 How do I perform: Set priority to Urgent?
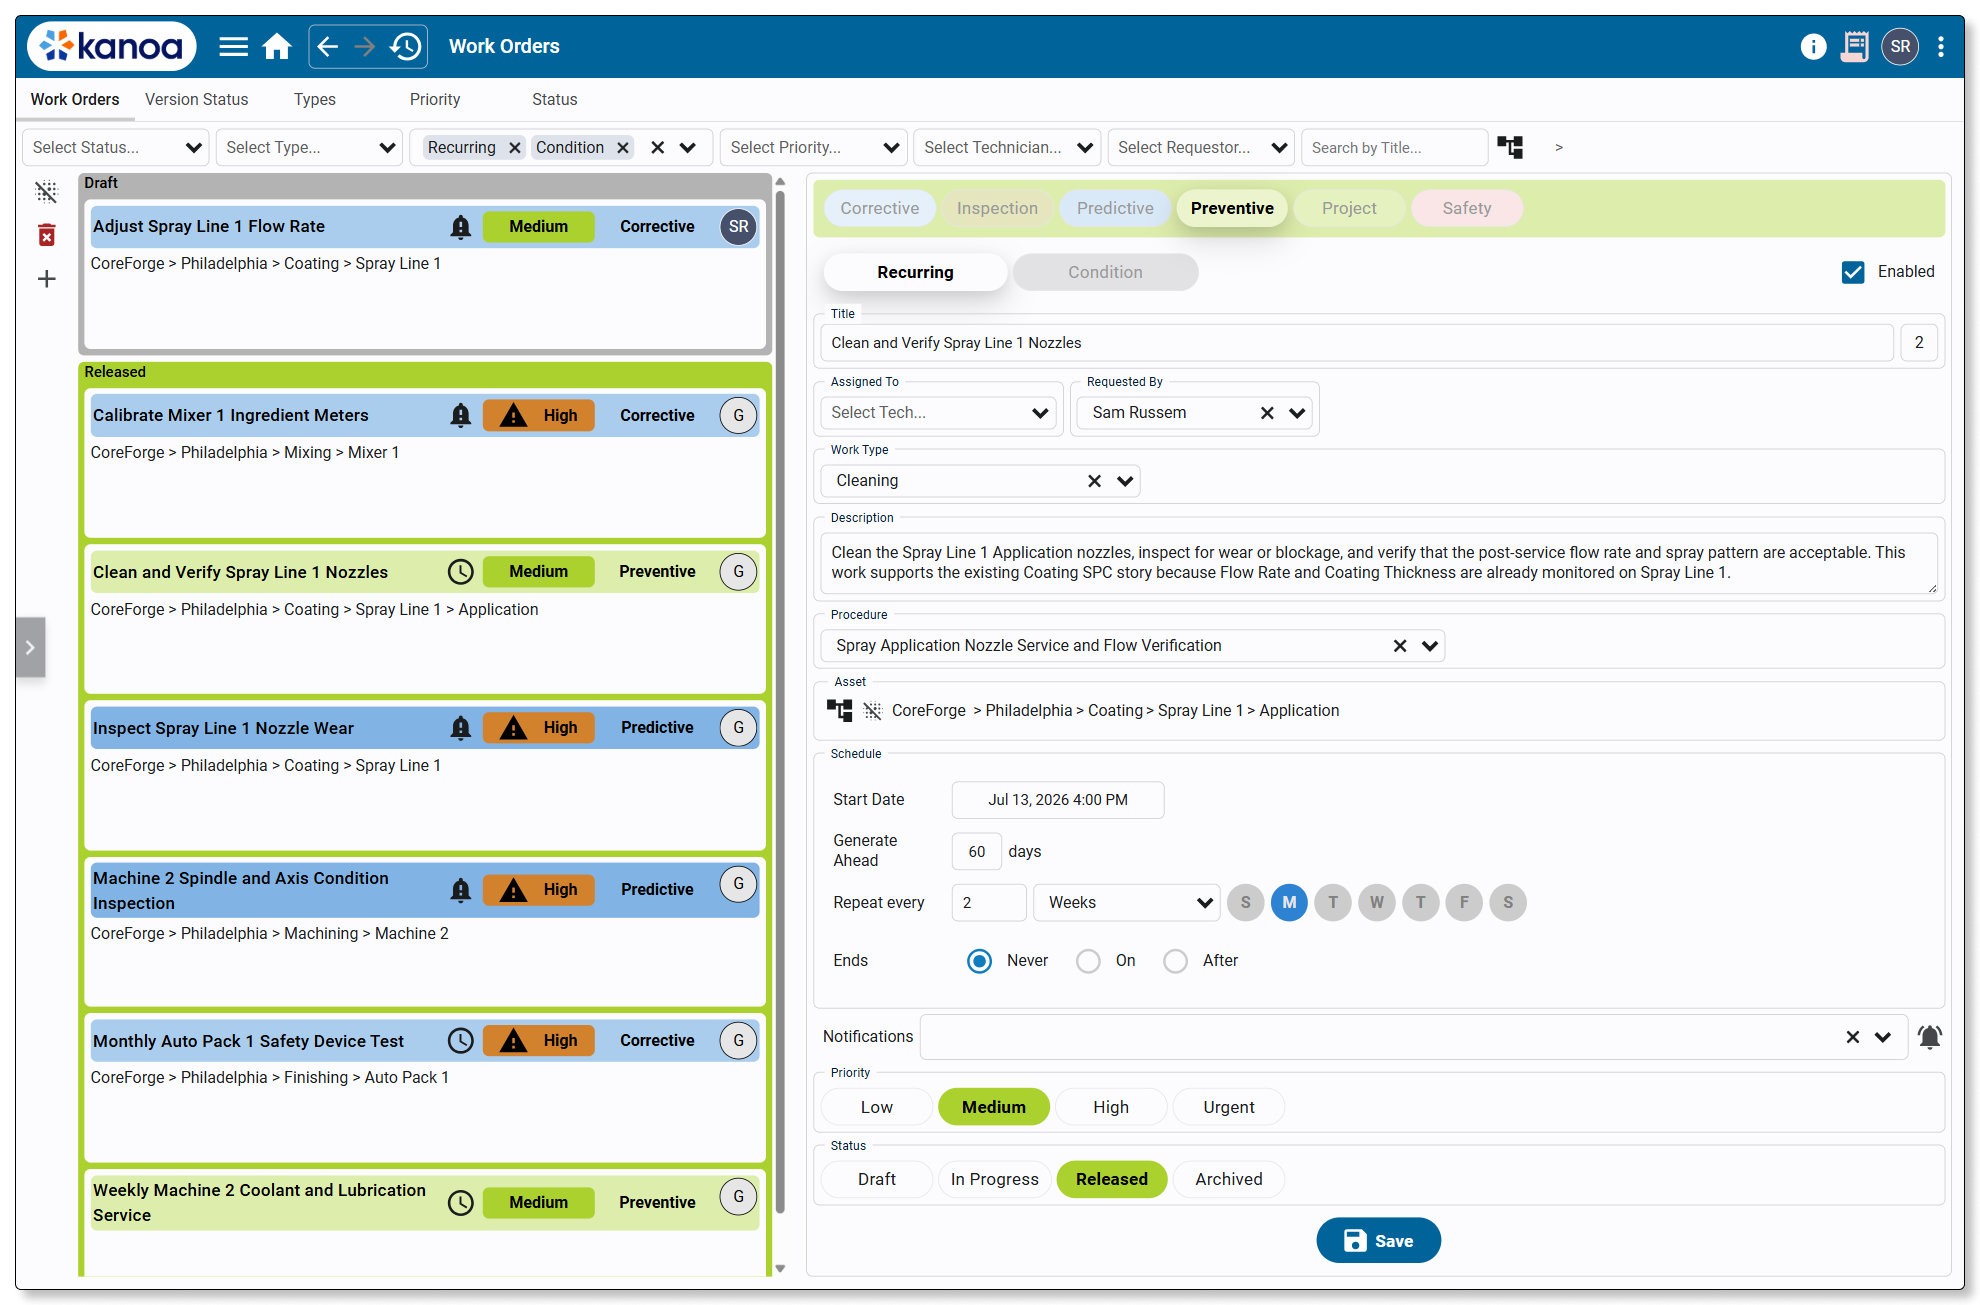[x=1229, y=1108]
